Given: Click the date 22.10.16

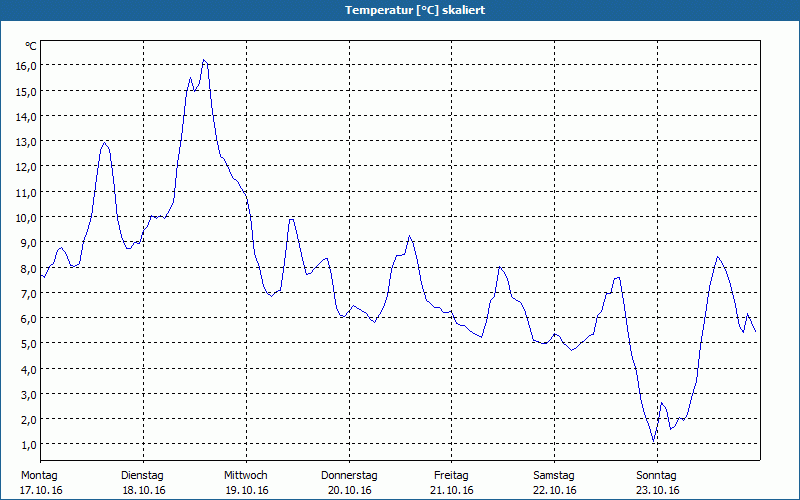Looking at the screenshot, I should click(x=555, y=490).
